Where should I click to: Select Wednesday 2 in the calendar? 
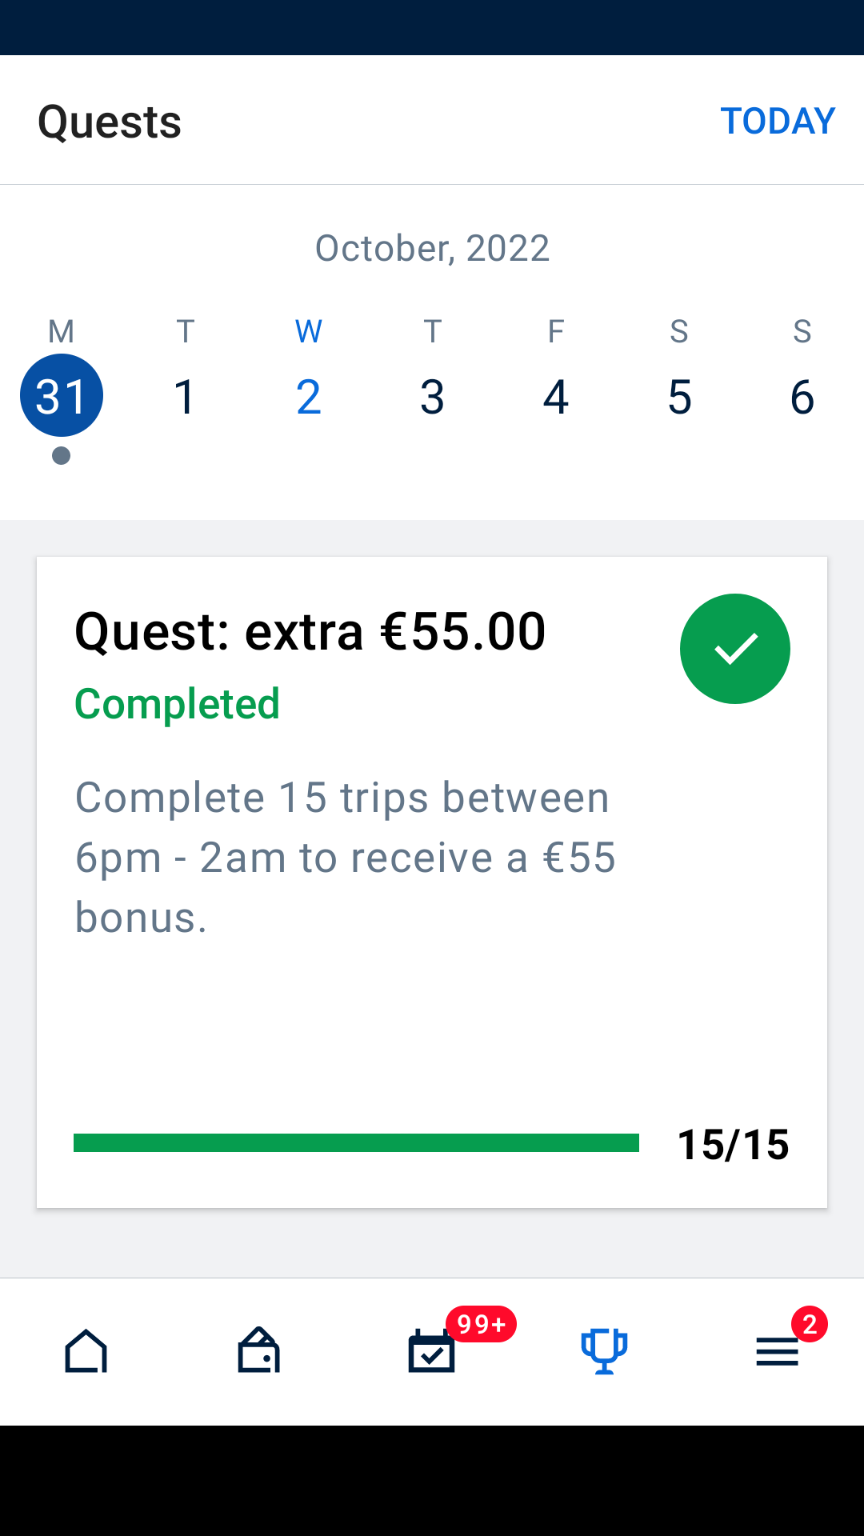coord(309,397)
